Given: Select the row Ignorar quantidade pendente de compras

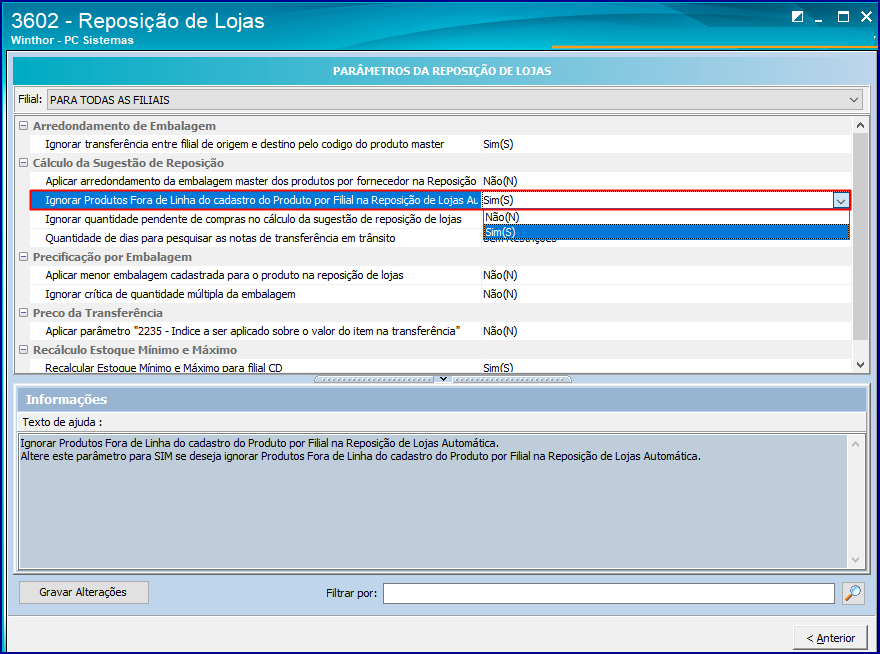Looking at the screenshot, I should [x=253, y=219].
